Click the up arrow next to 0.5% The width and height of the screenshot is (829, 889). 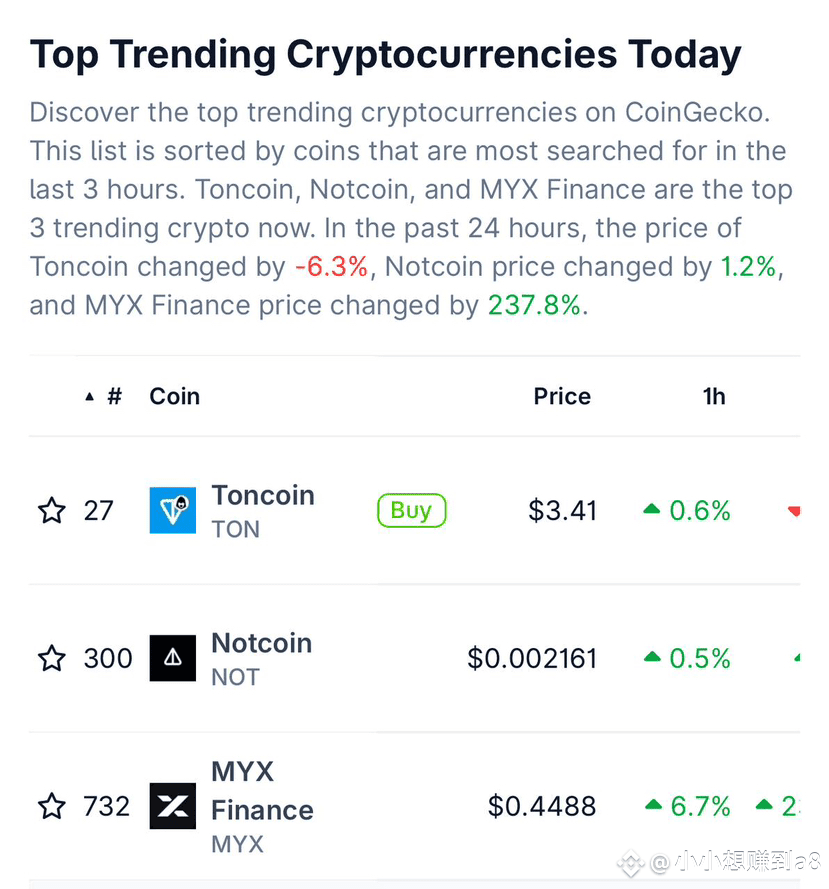pos(653,657)
